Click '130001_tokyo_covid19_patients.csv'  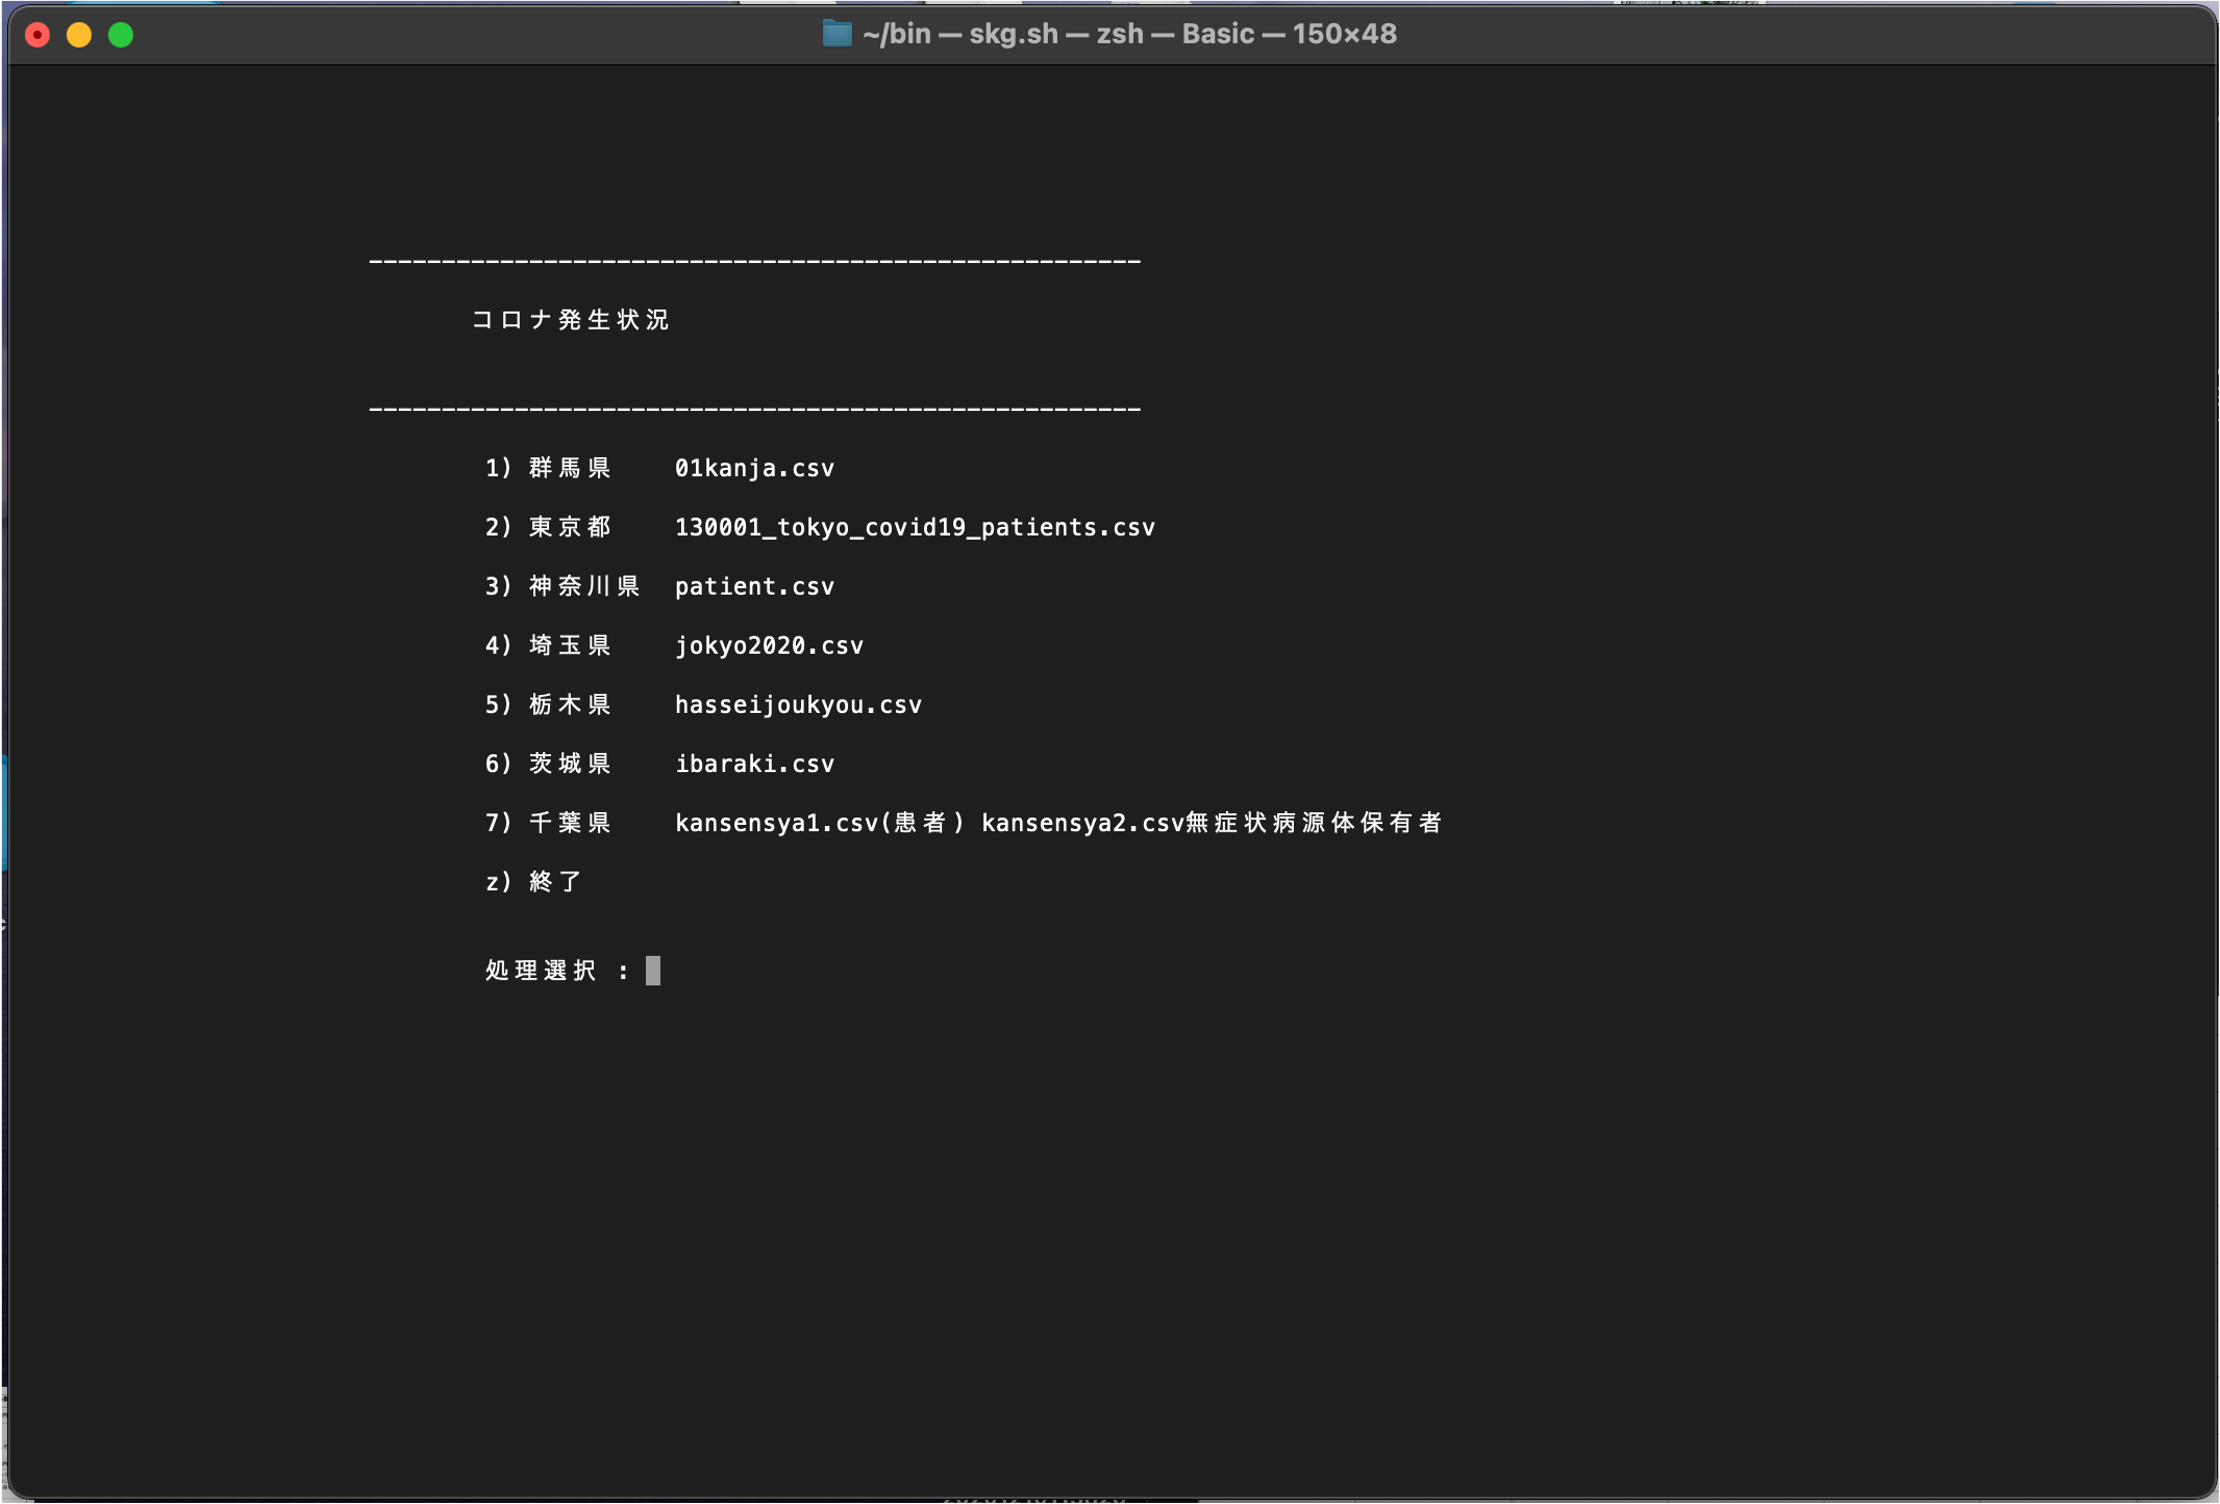pyautogui.click(x=915, y=527)
